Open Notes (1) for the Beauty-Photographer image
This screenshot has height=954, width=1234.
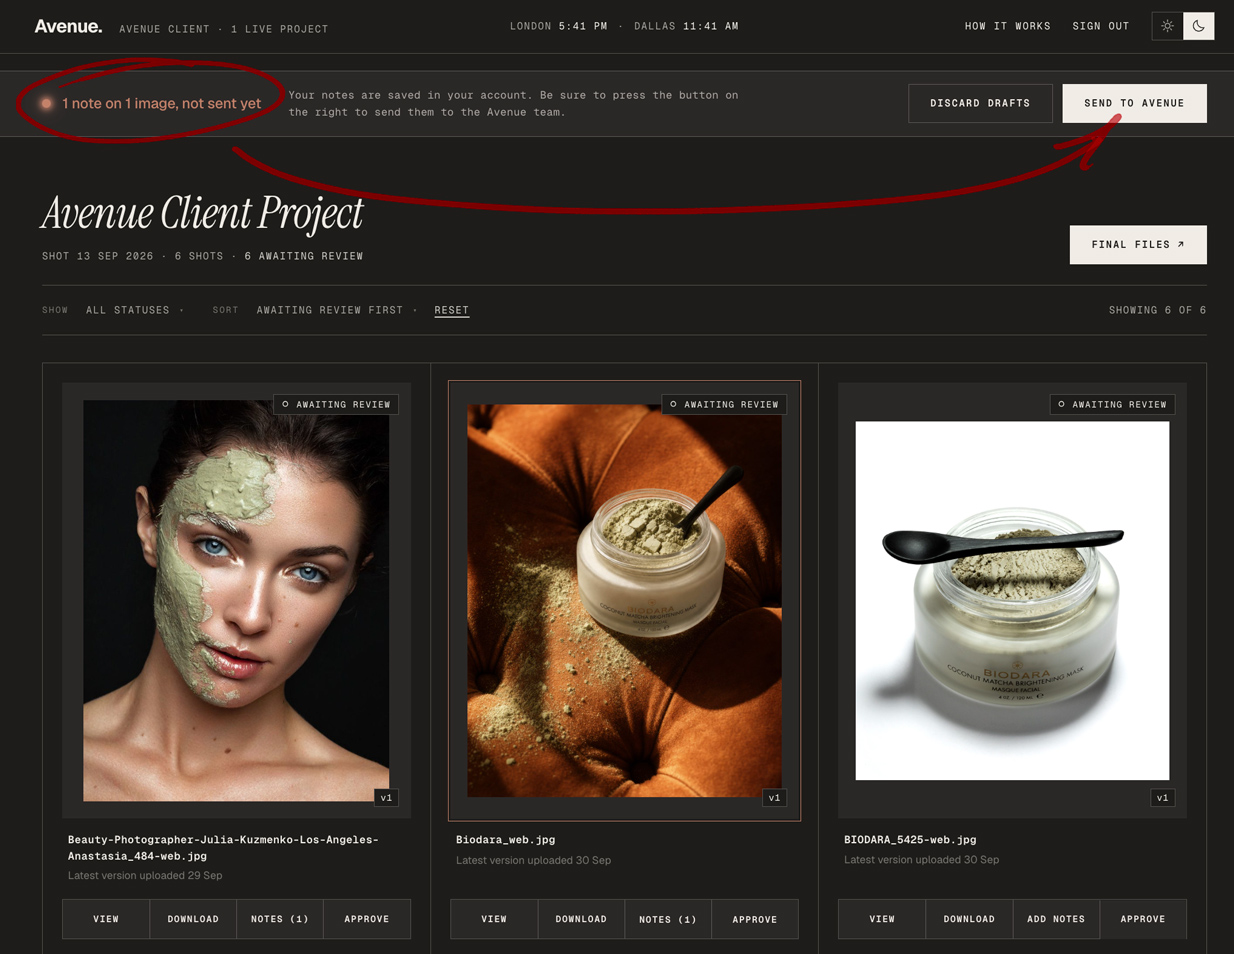(x=280, y=919)
